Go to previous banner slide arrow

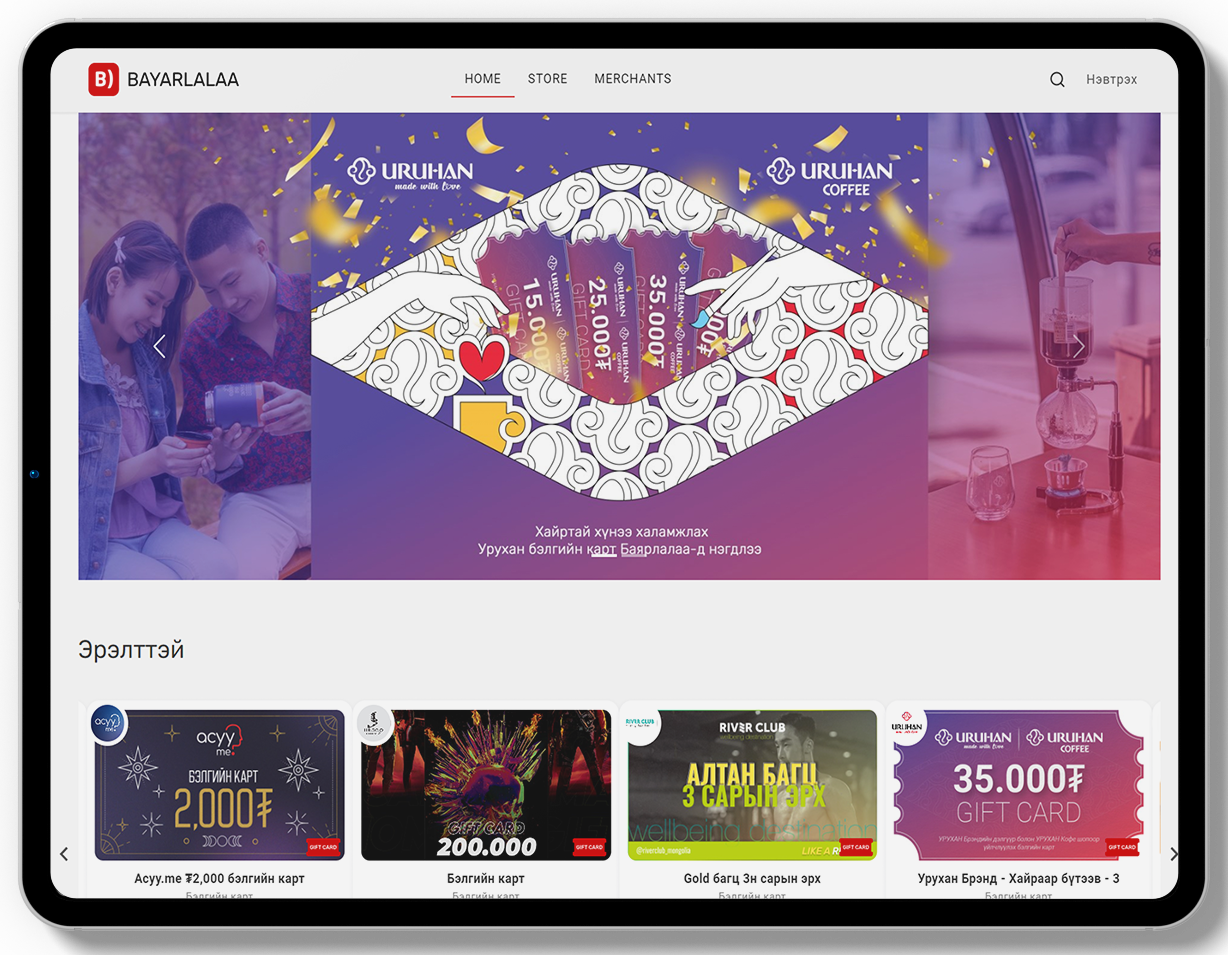pyautogui.click(x=159, y=346)
